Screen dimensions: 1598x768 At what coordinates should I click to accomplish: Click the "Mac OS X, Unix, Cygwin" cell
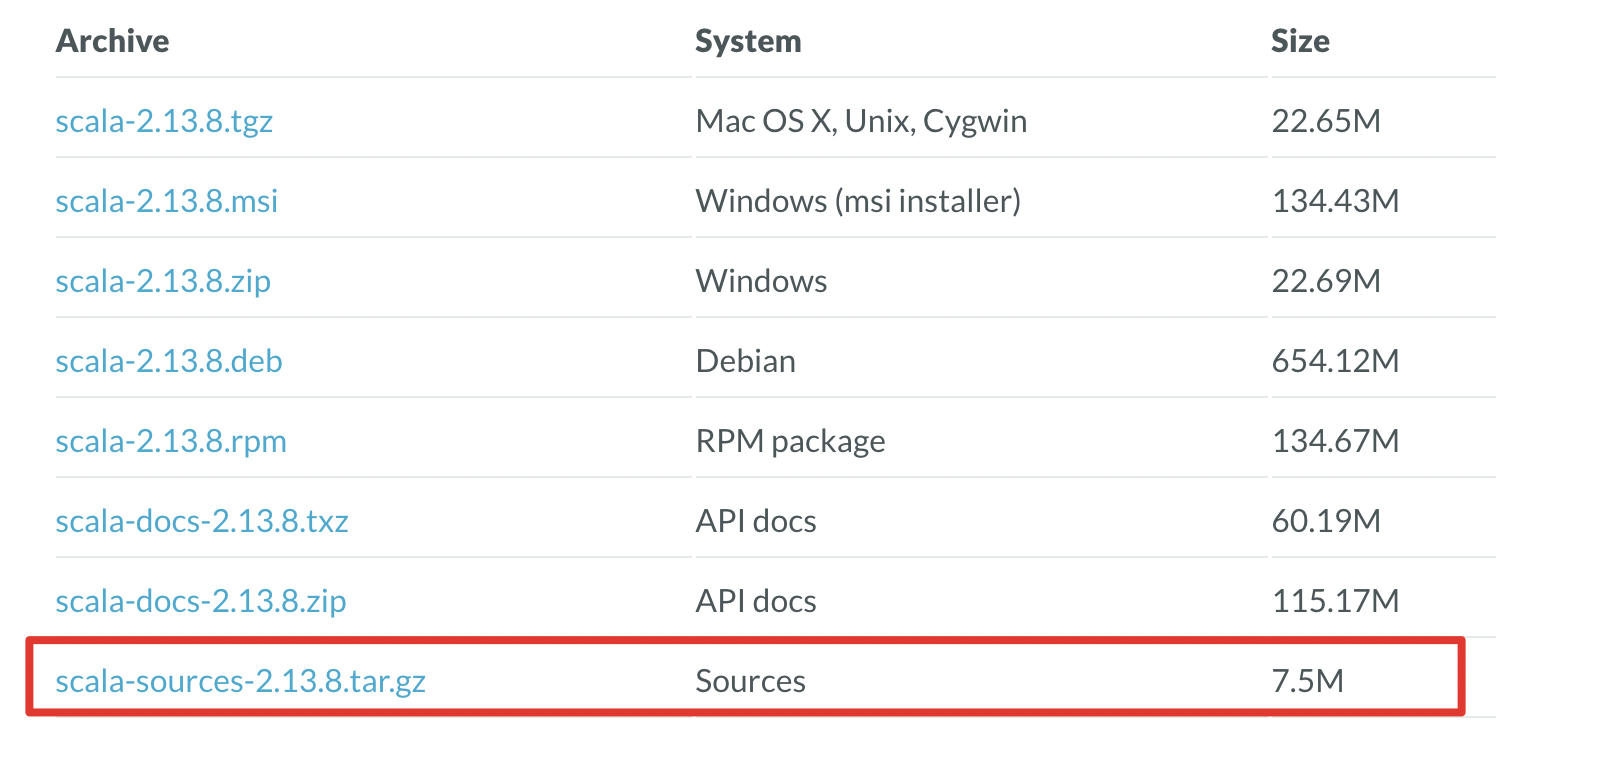tap(861, 121)
